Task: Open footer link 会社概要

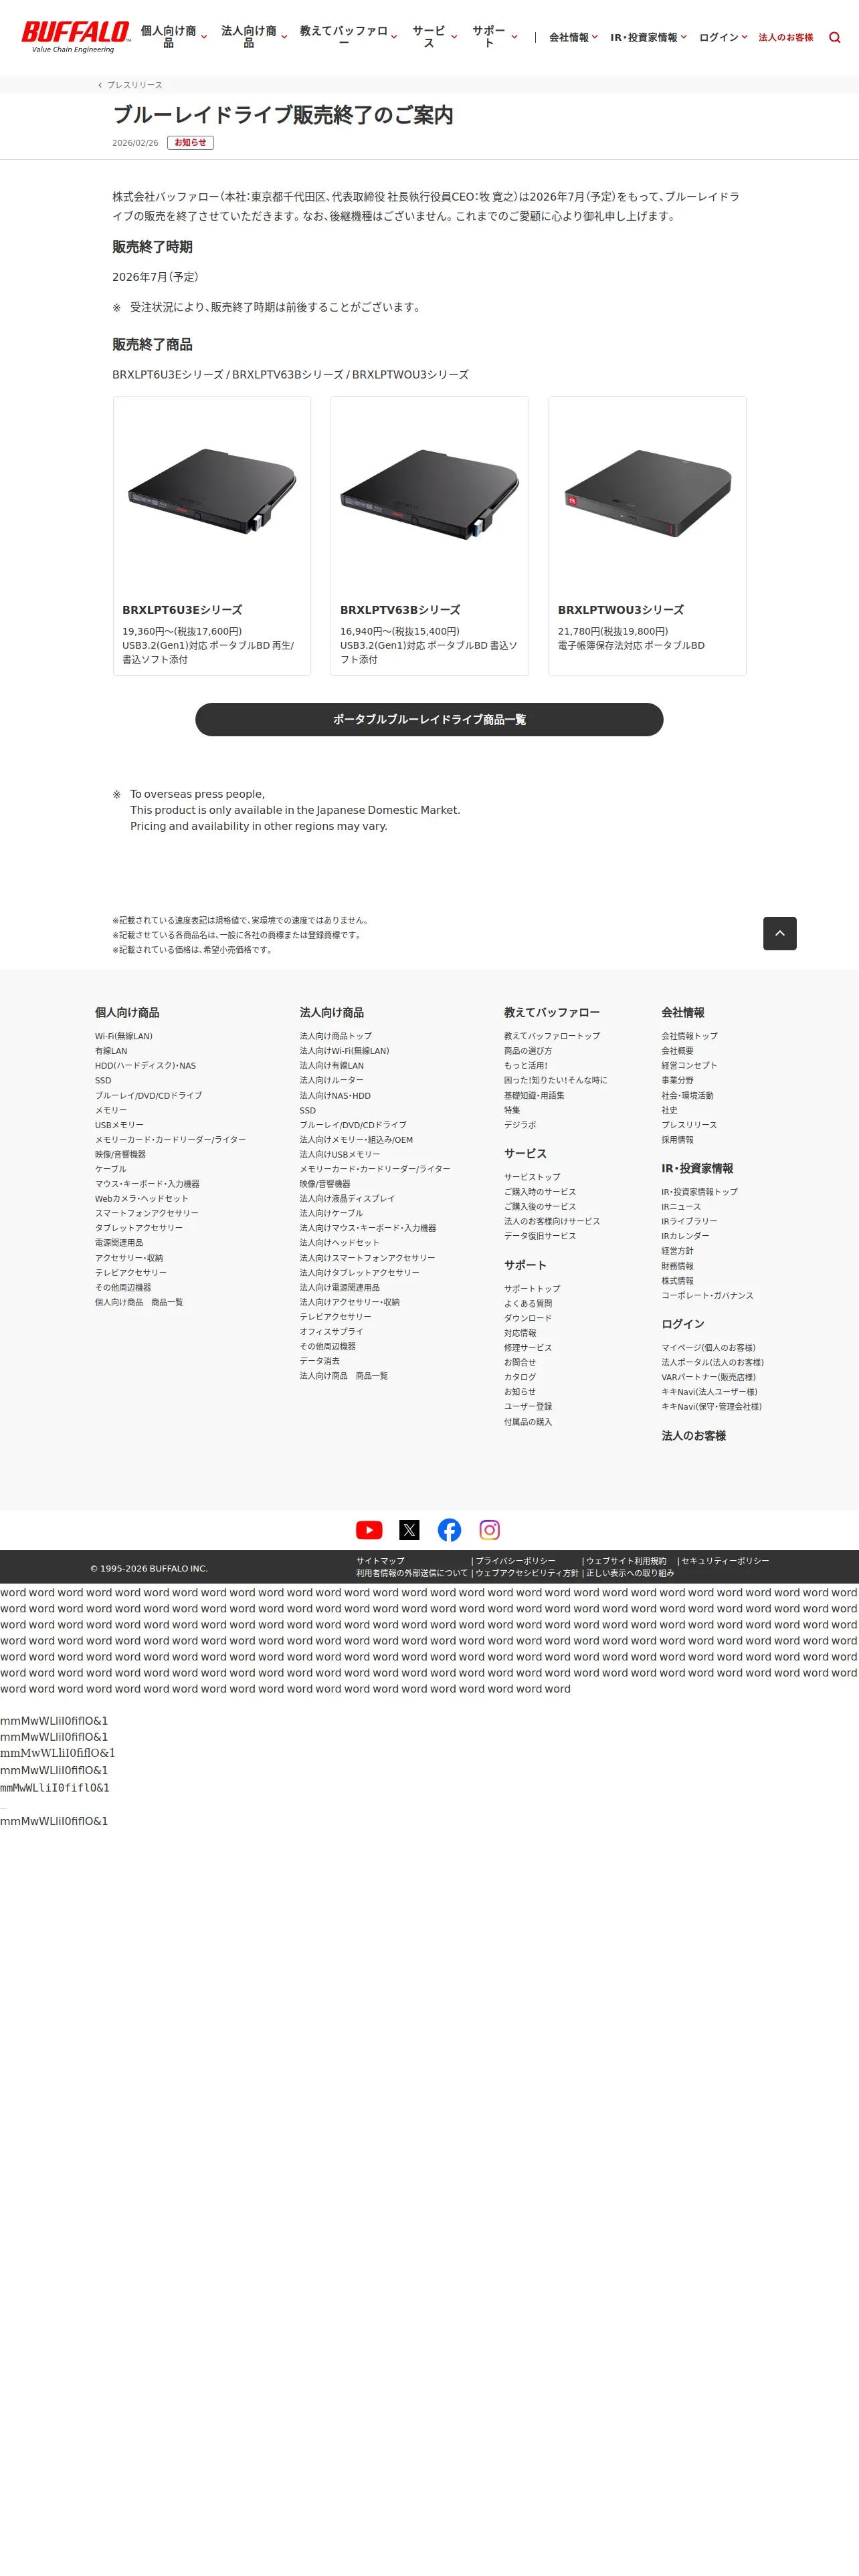Action: tap(677, 1051)
